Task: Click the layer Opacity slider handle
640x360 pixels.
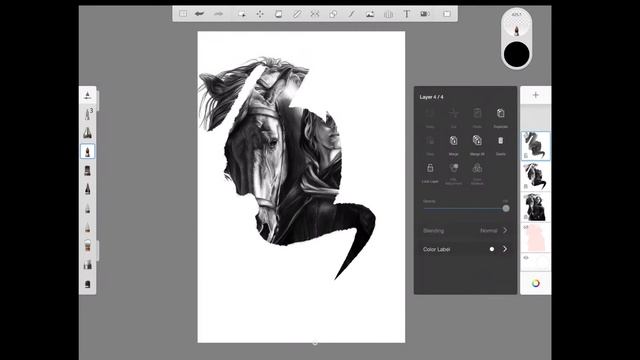Action: tap(506, 209)
